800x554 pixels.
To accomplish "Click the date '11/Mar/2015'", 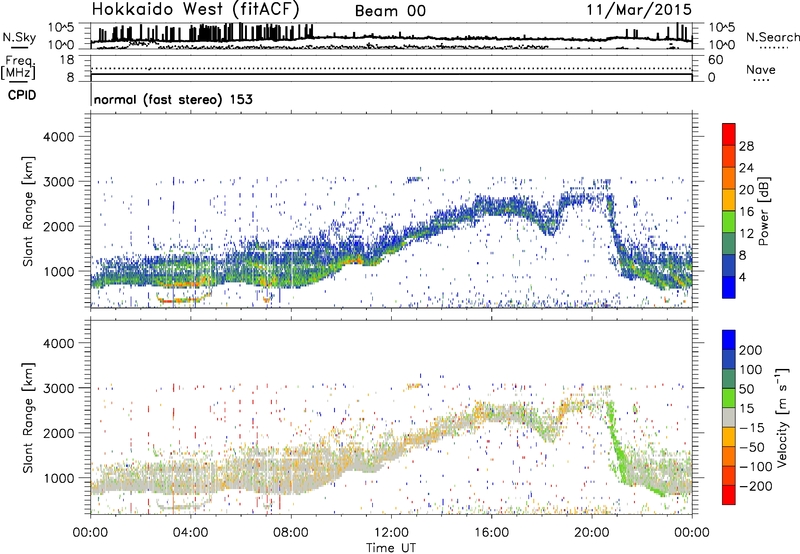I will pyautogui.click(x=639, y=10).
